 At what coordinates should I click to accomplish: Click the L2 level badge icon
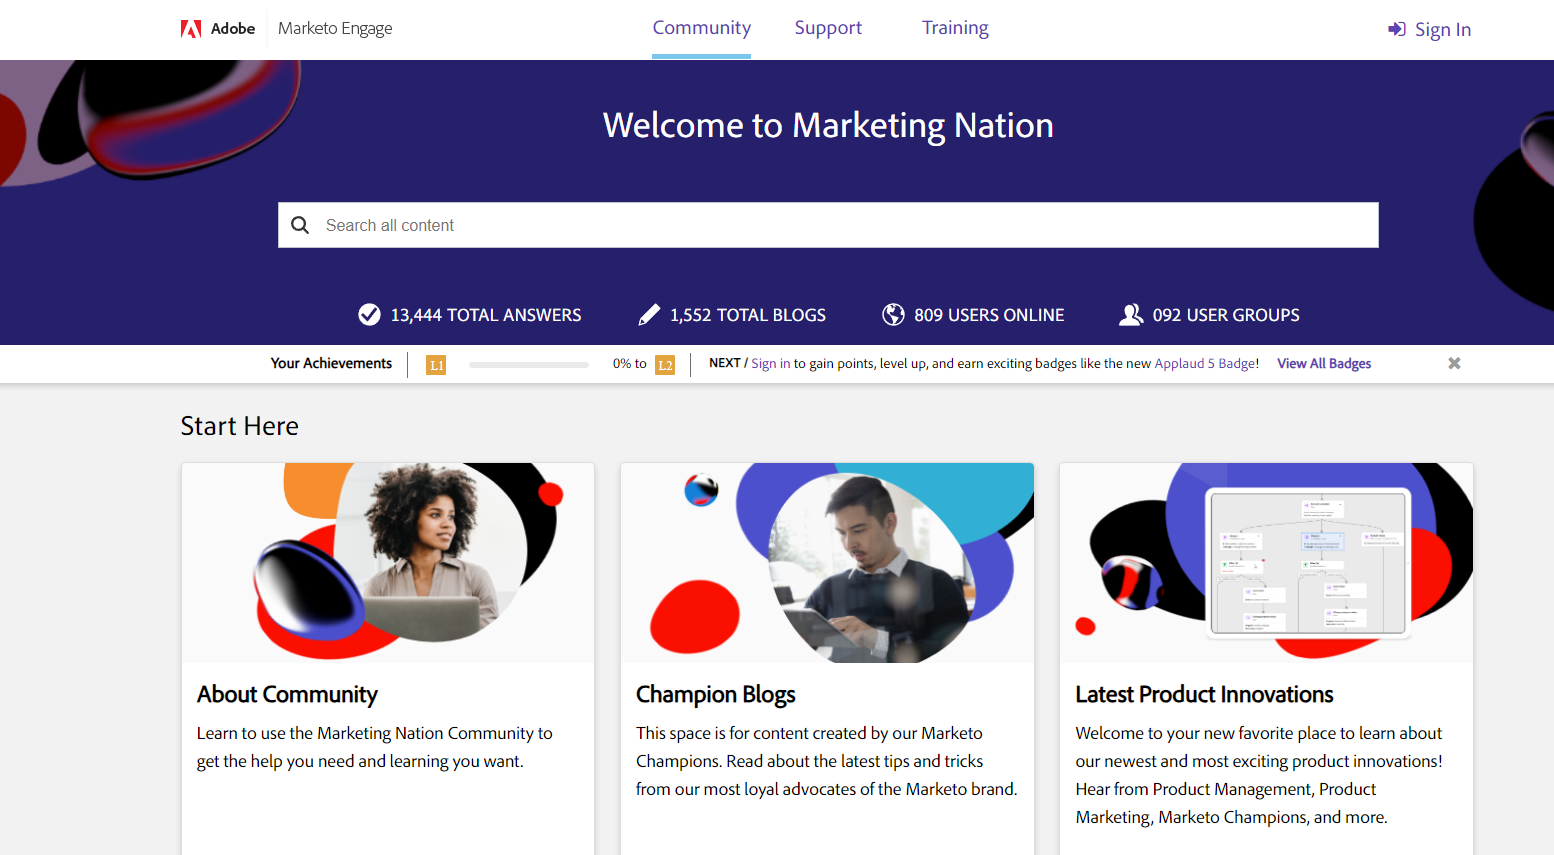point(665,365)
